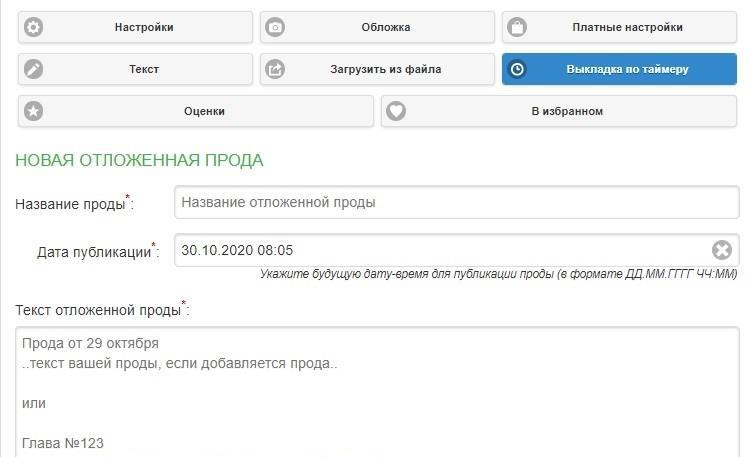This screenshot has width=754, height=457.
Task: Click the gear icon beside Настройки
Action: 34,27
